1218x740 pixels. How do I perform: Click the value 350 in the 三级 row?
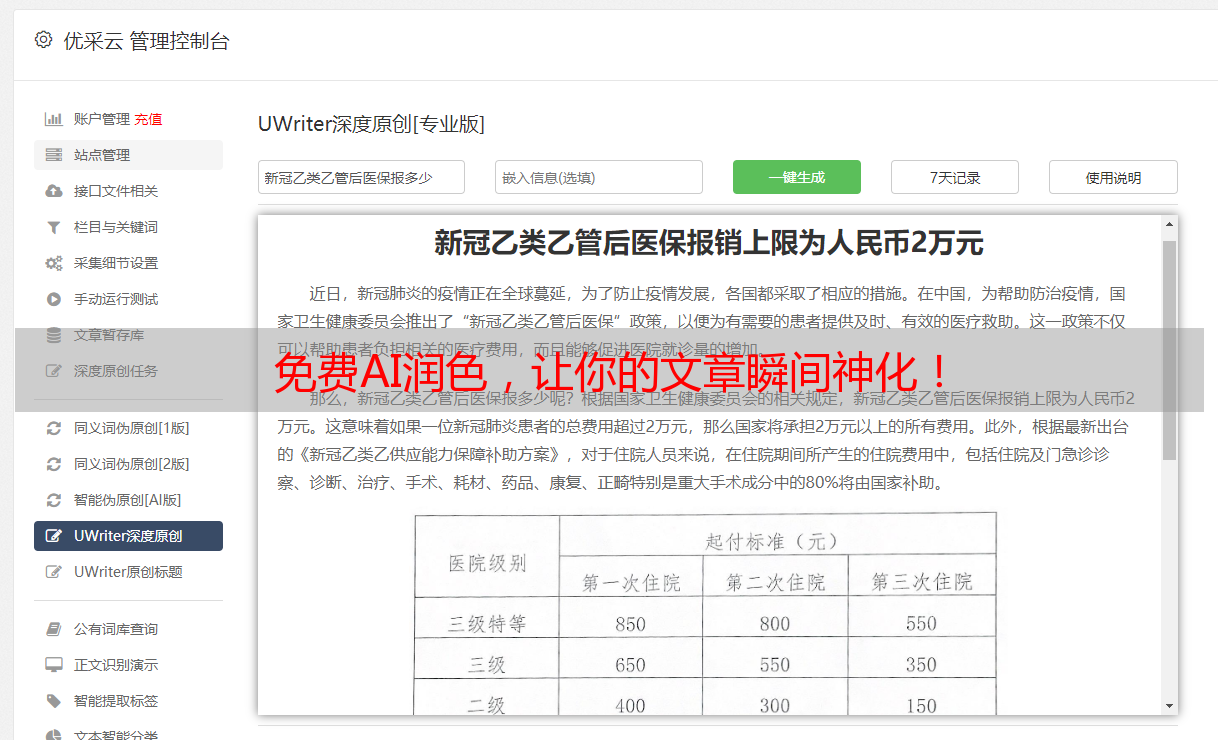(x=921, y=665)
